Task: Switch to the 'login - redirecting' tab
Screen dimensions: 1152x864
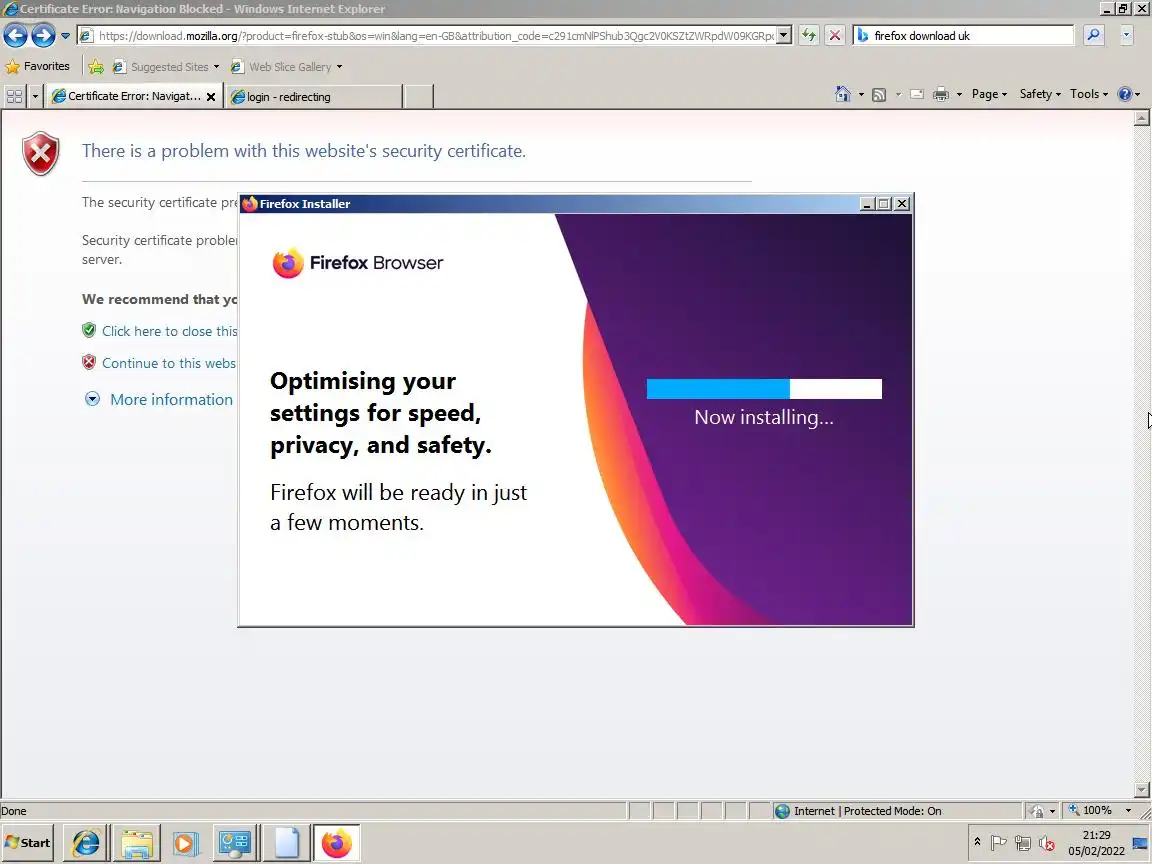Action: point(315,96)
